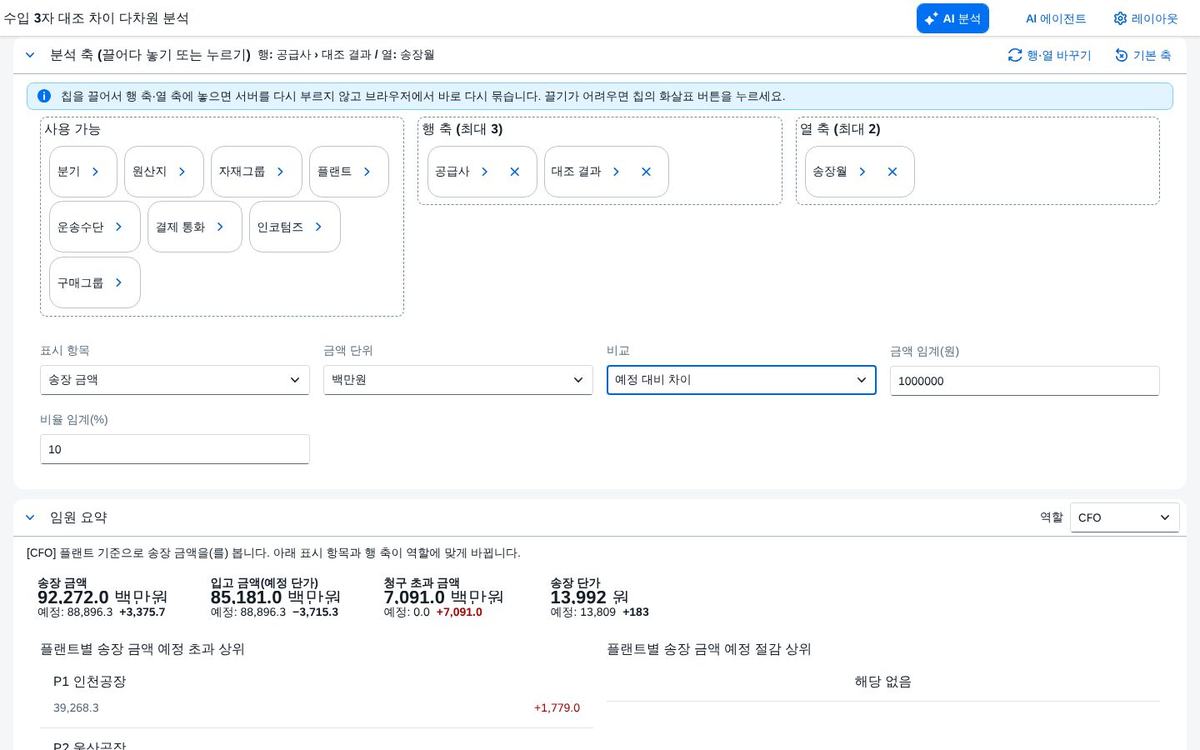This screenshot has height=750, width=1200.
Task: Select the 인코텀즈 chip label
Action: (280, 227)
